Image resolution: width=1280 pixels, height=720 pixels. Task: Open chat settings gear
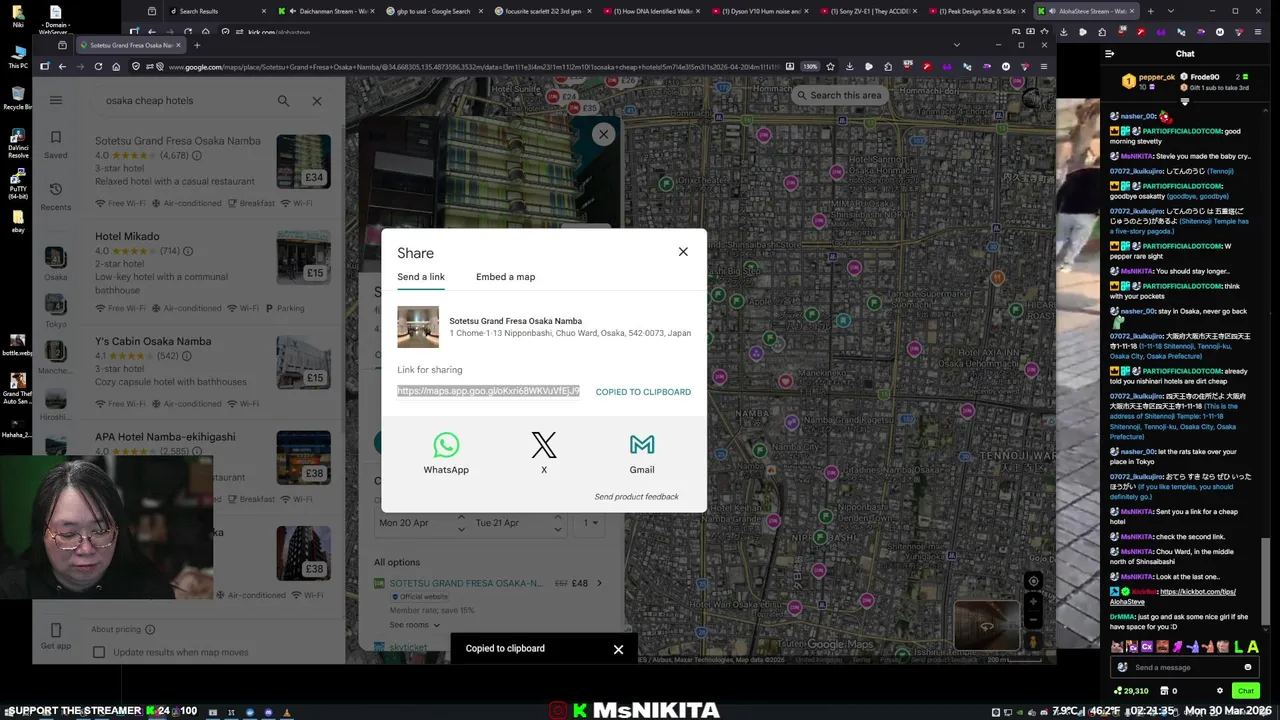(x=1219, y=691)
